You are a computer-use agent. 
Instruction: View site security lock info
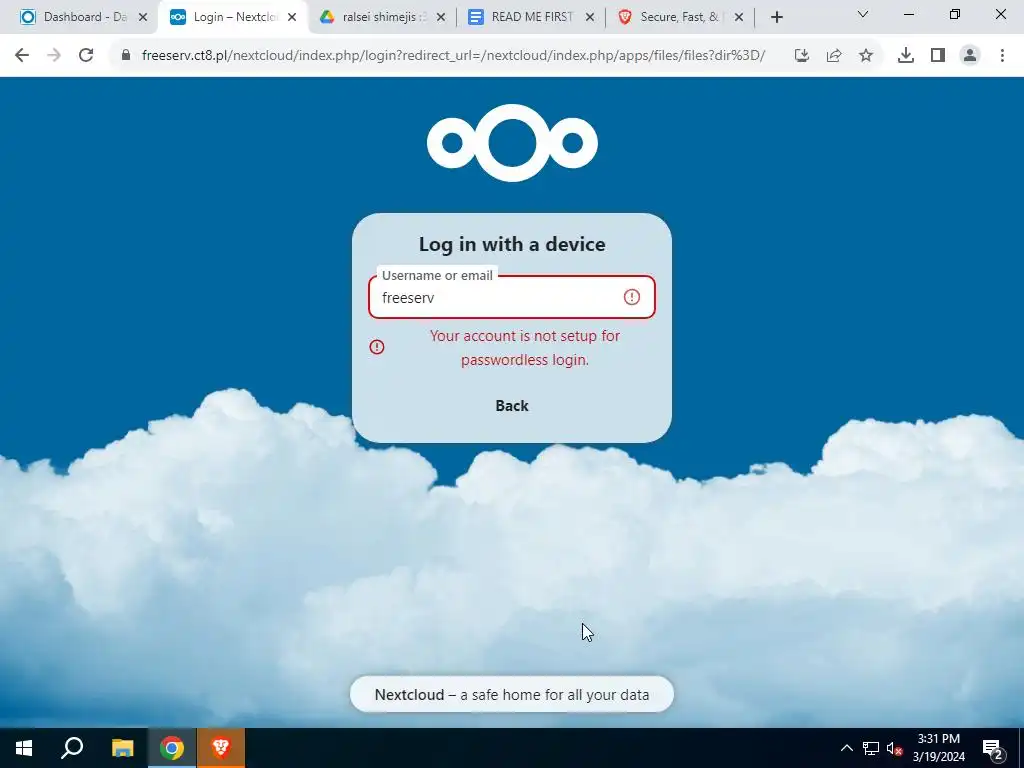tap(126, 56)
